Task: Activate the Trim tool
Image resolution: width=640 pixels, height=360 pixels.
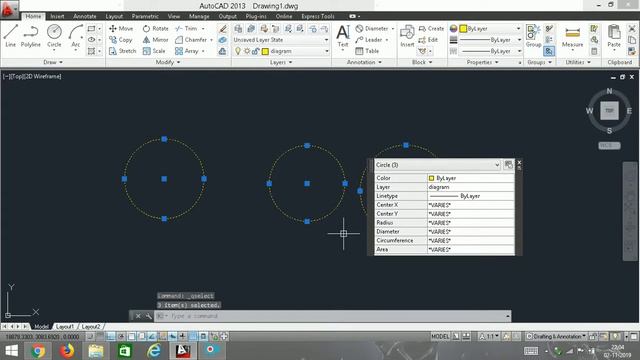Action: point(186,29)
